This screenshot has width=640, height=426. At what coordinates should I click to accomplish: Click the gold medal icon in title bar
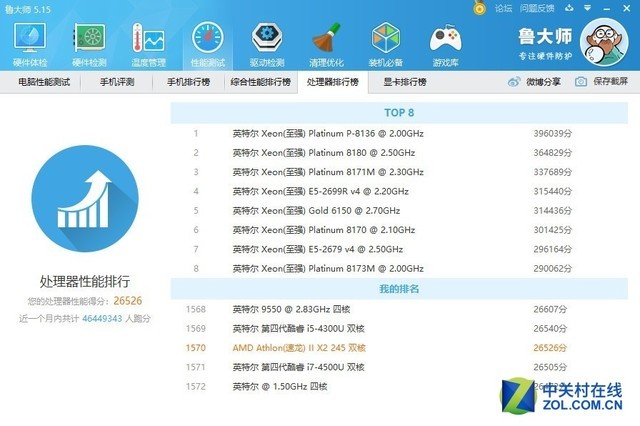[480, 8]
